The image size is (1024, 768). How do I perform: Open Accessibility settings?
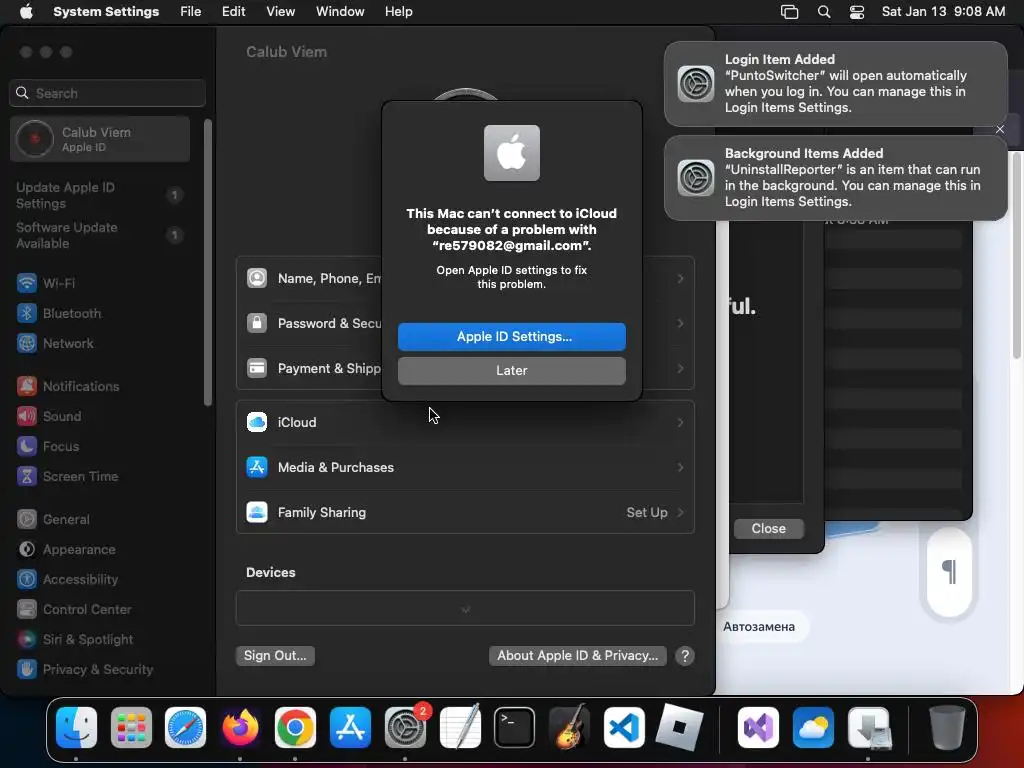click(x=67, y=579)
